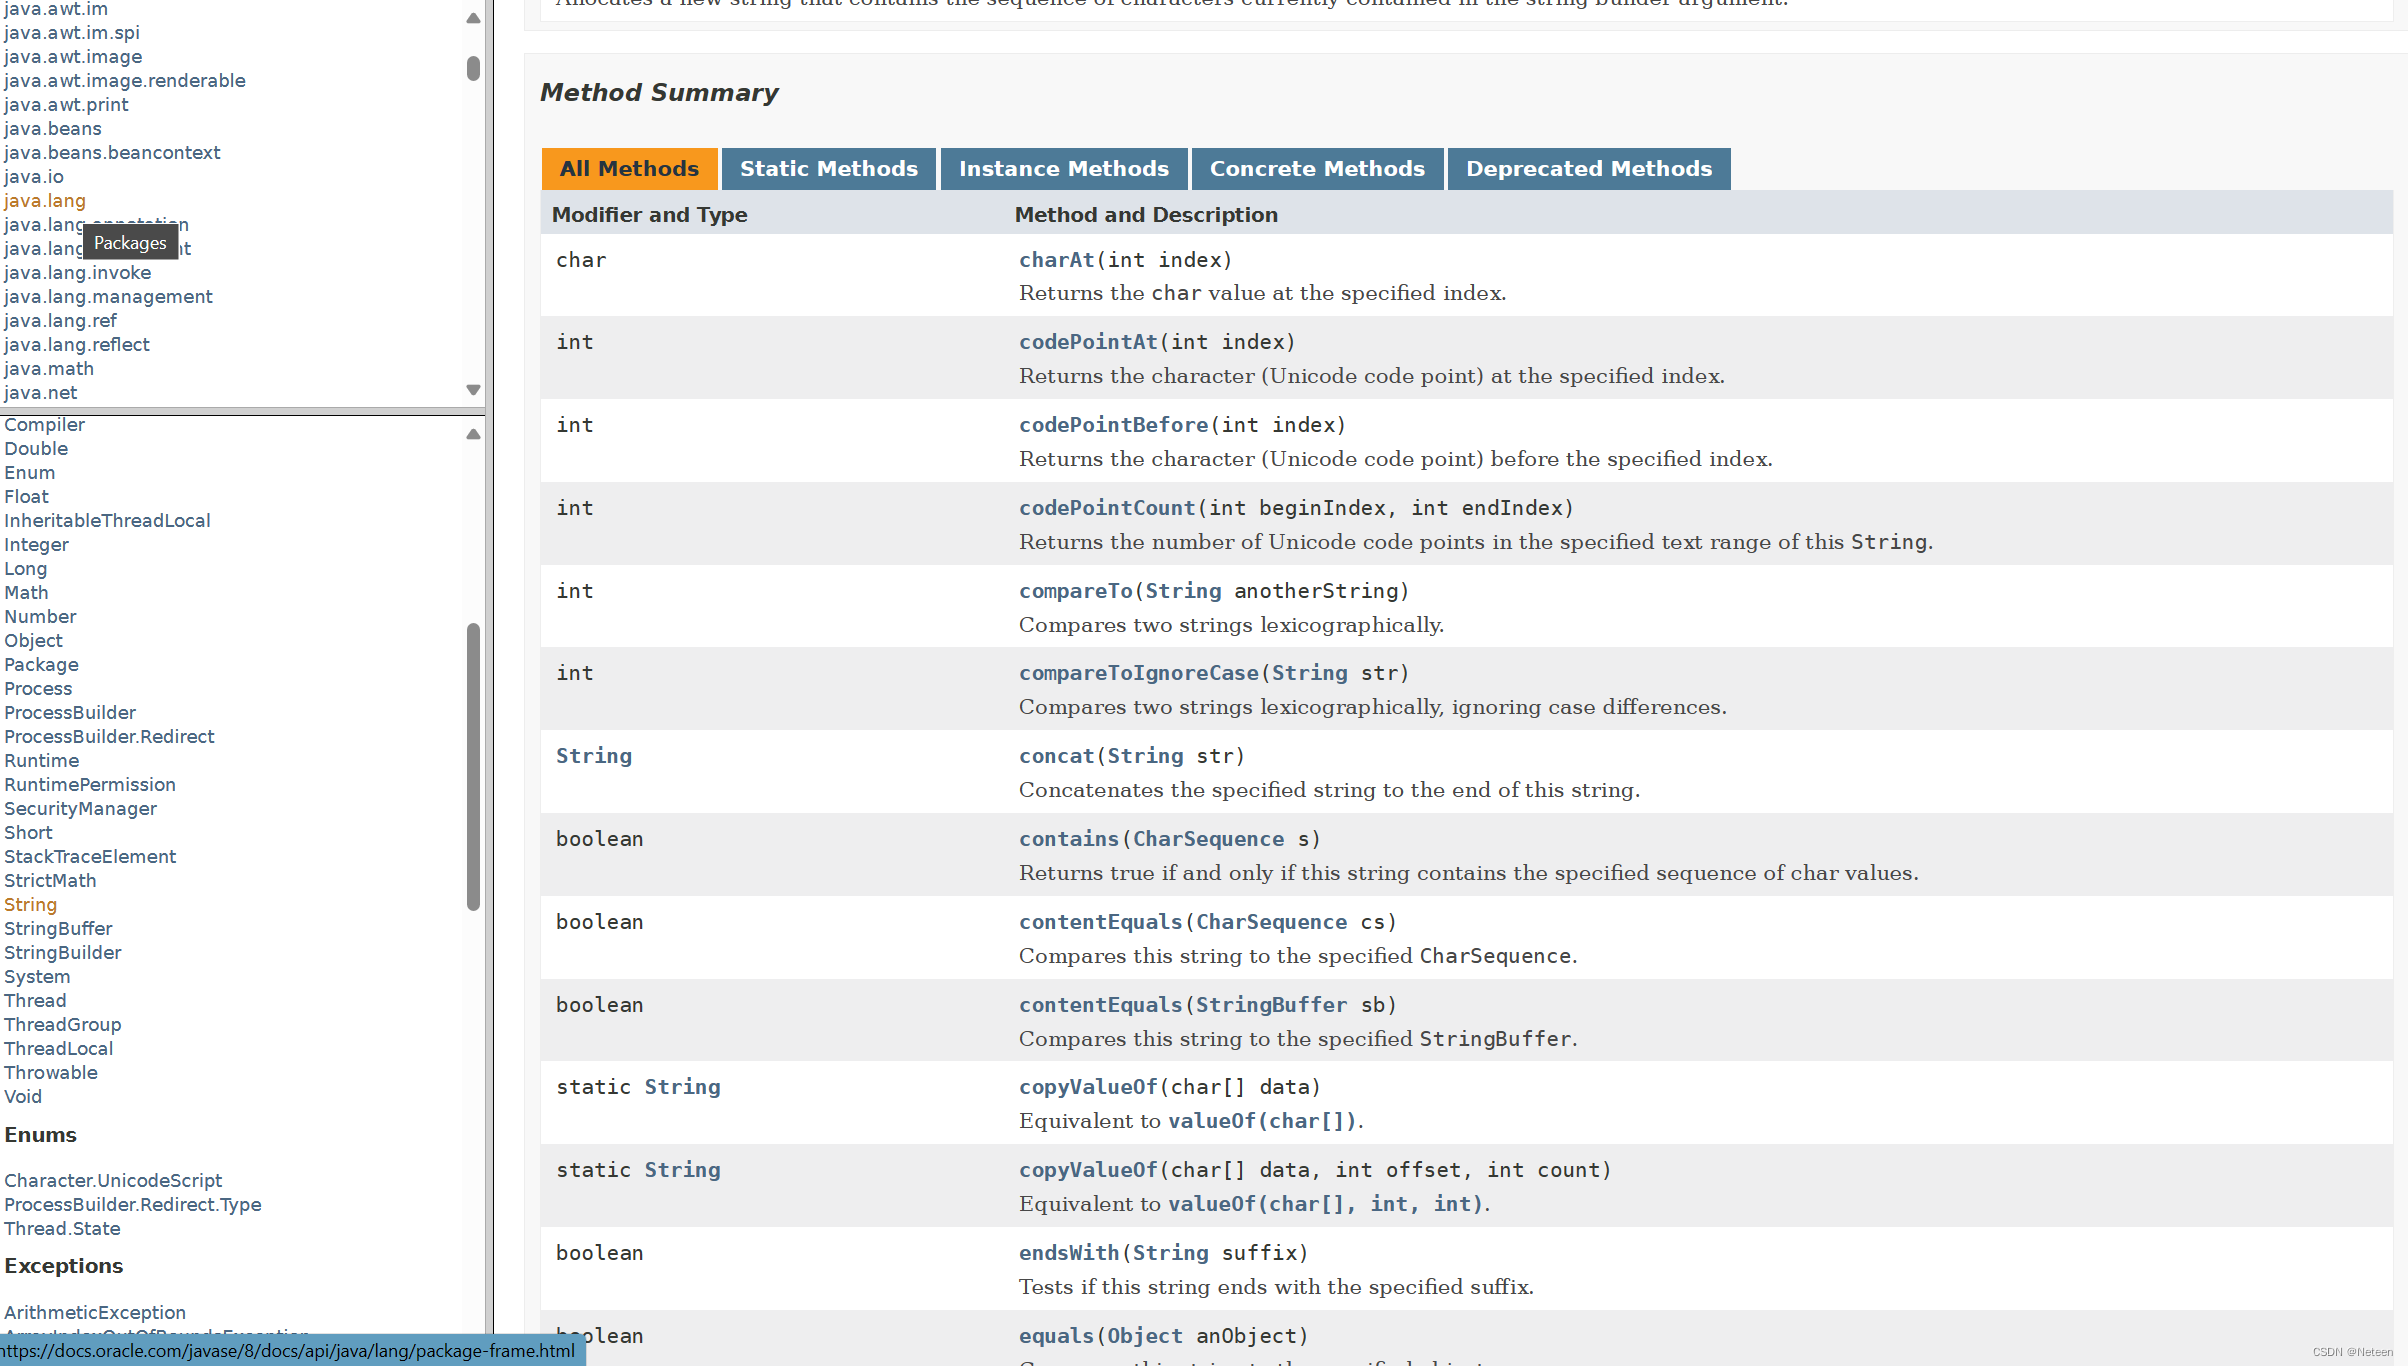Expand the java.lang.reflect package
This screenshot has height=1366, width=2408.
(76, 344)
